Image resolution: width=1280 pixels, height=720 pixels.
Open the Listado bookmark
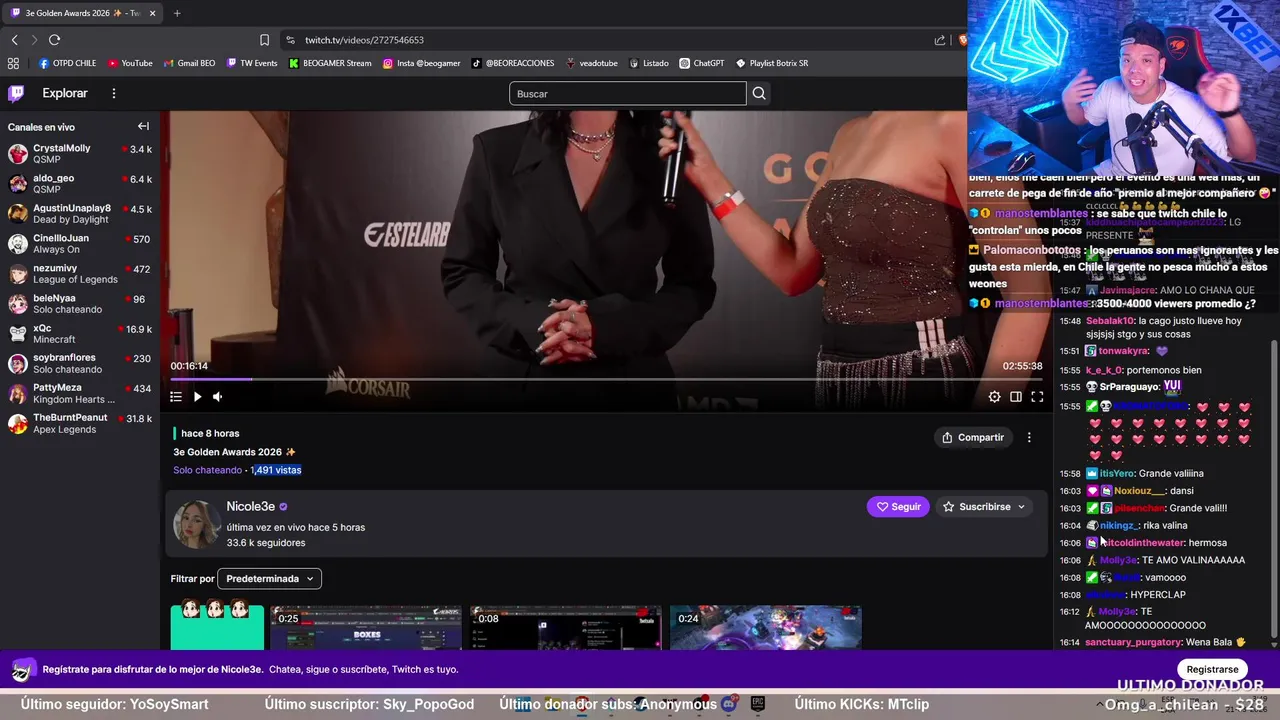(649, 63)
